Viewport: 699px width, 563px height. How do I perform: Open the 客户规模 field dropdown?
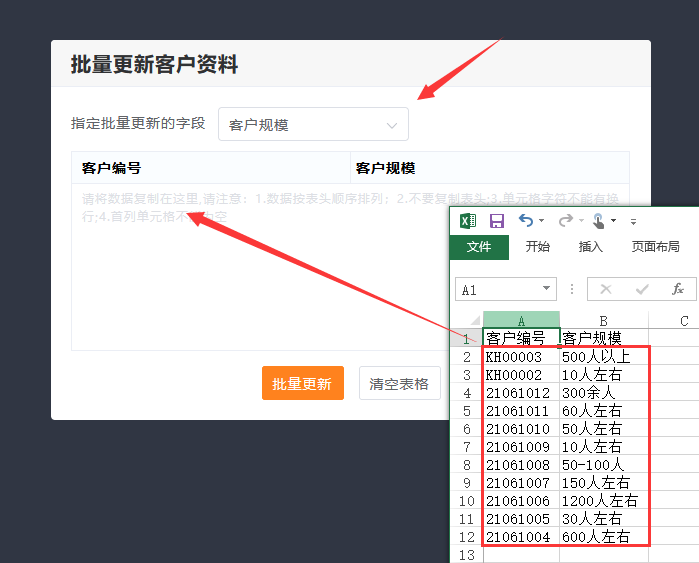click(313, 125)
